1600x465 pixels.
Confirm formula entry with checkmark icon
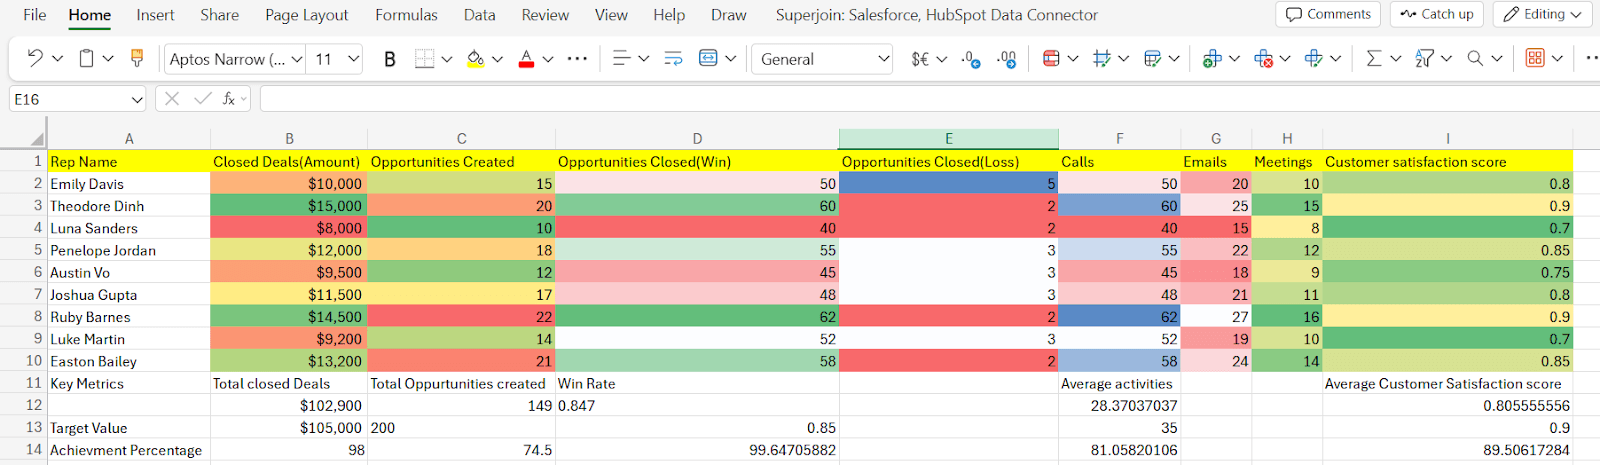[x=203, y=98]
